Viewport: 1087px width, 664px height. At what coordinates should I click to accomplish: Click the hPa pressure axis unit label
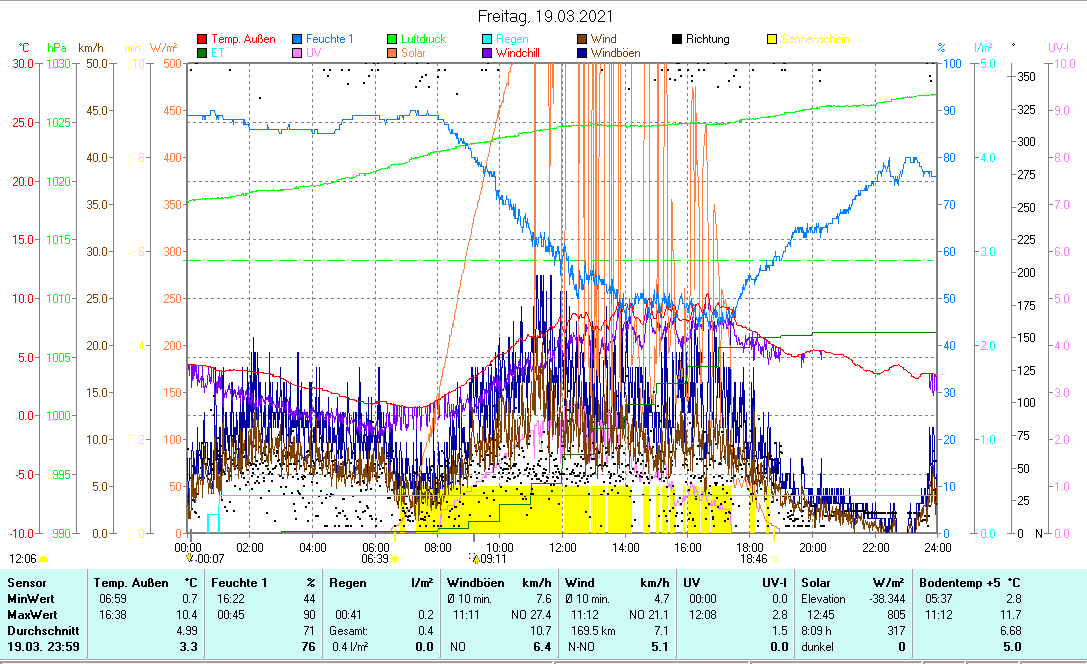56,47
